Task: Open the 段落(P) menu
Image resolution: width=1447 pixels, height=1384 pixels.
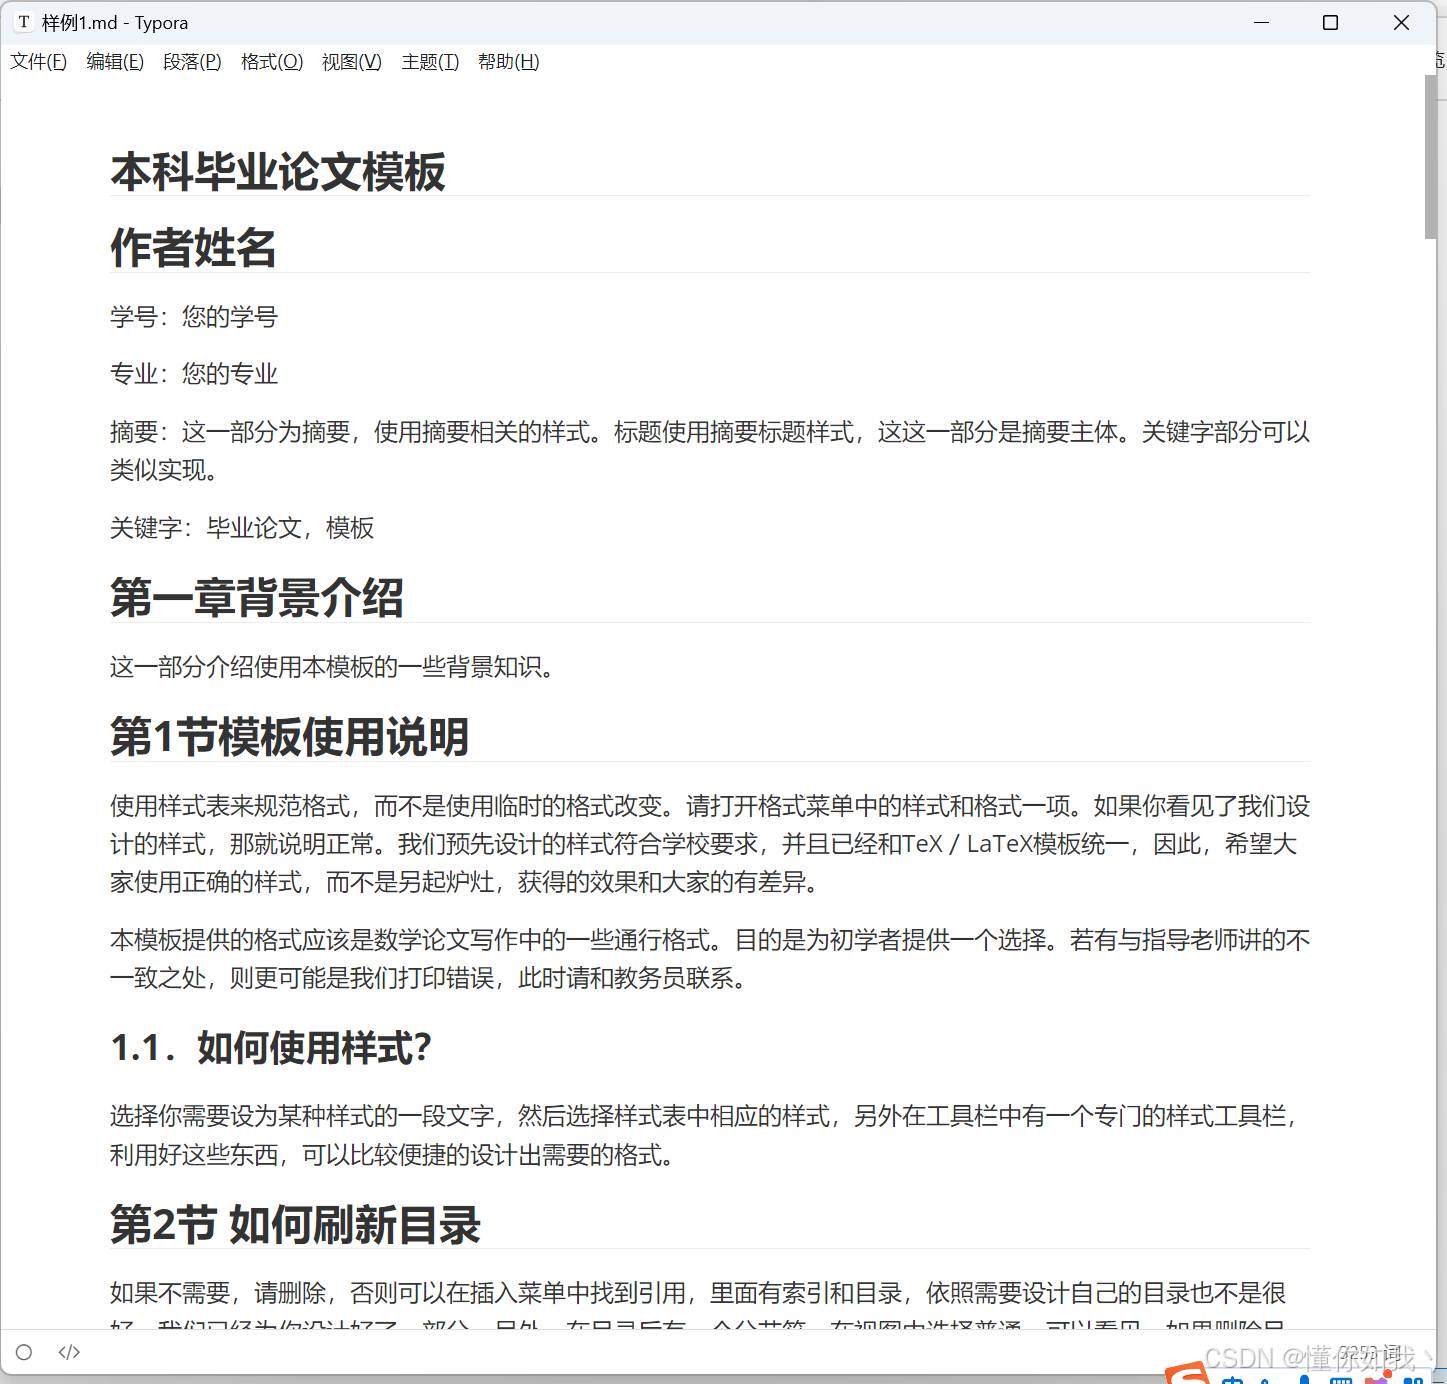Action: 192,62
